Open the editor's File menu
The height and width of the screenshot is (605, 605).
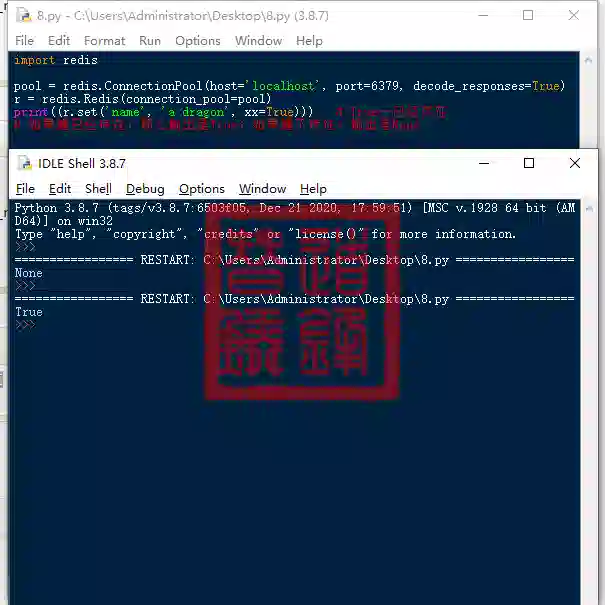[x=24, y=41]
